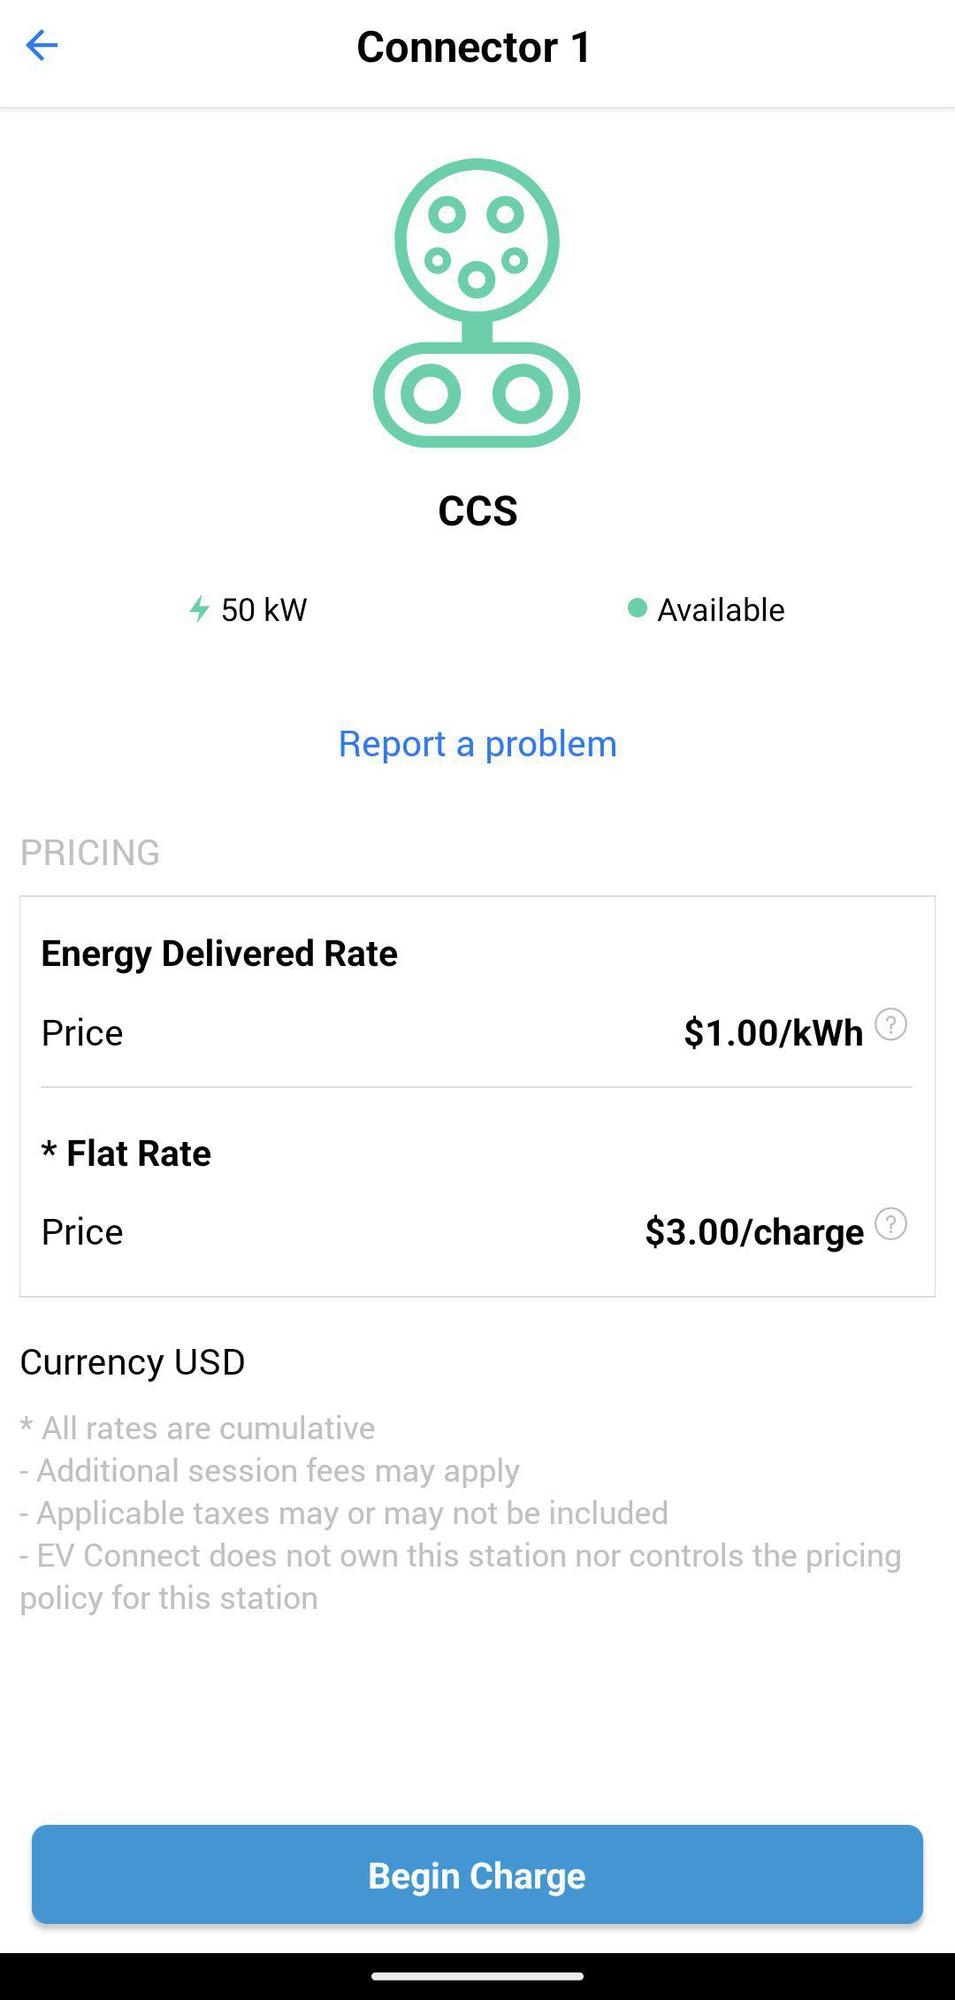Select the Flat Rate heading
The width and height of the screenshot is (955, 2000).
tap(138, 1153)
